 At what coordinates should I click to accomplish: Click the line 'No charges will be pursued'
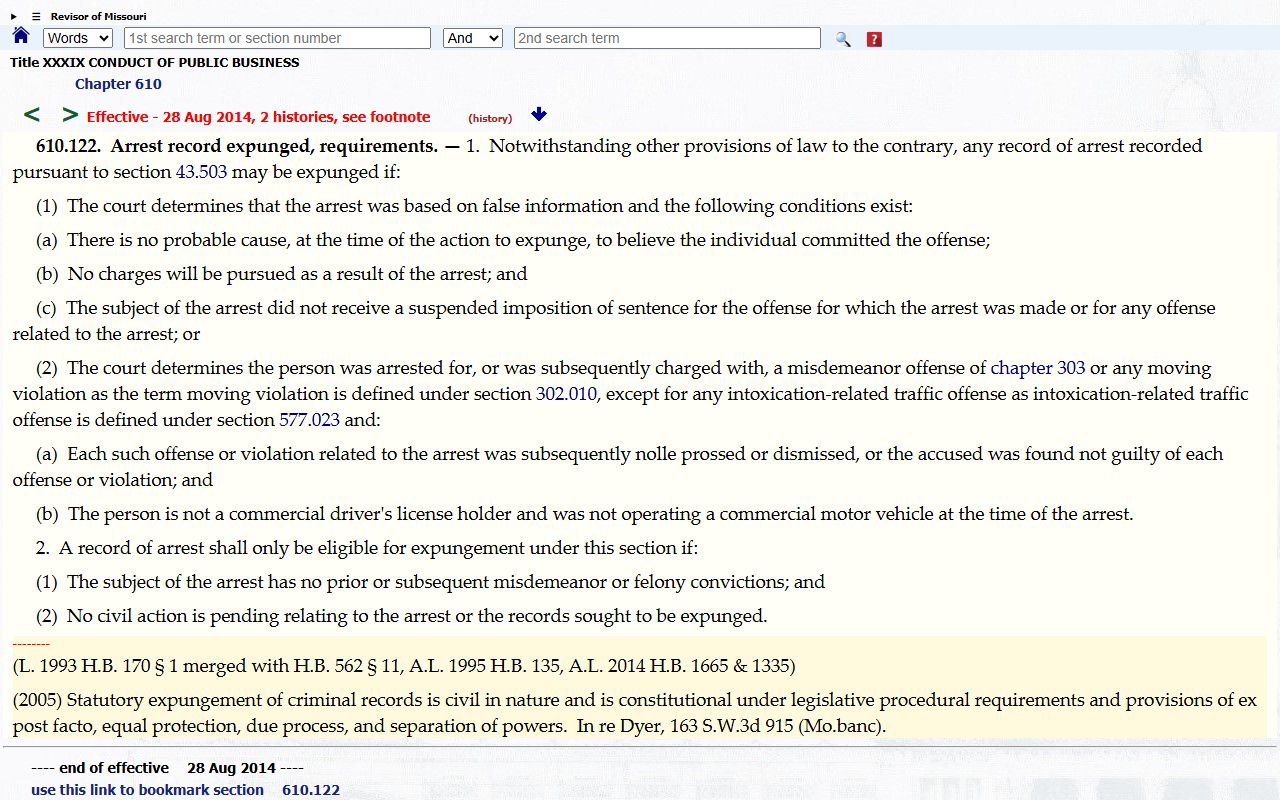tap(282, 274)
